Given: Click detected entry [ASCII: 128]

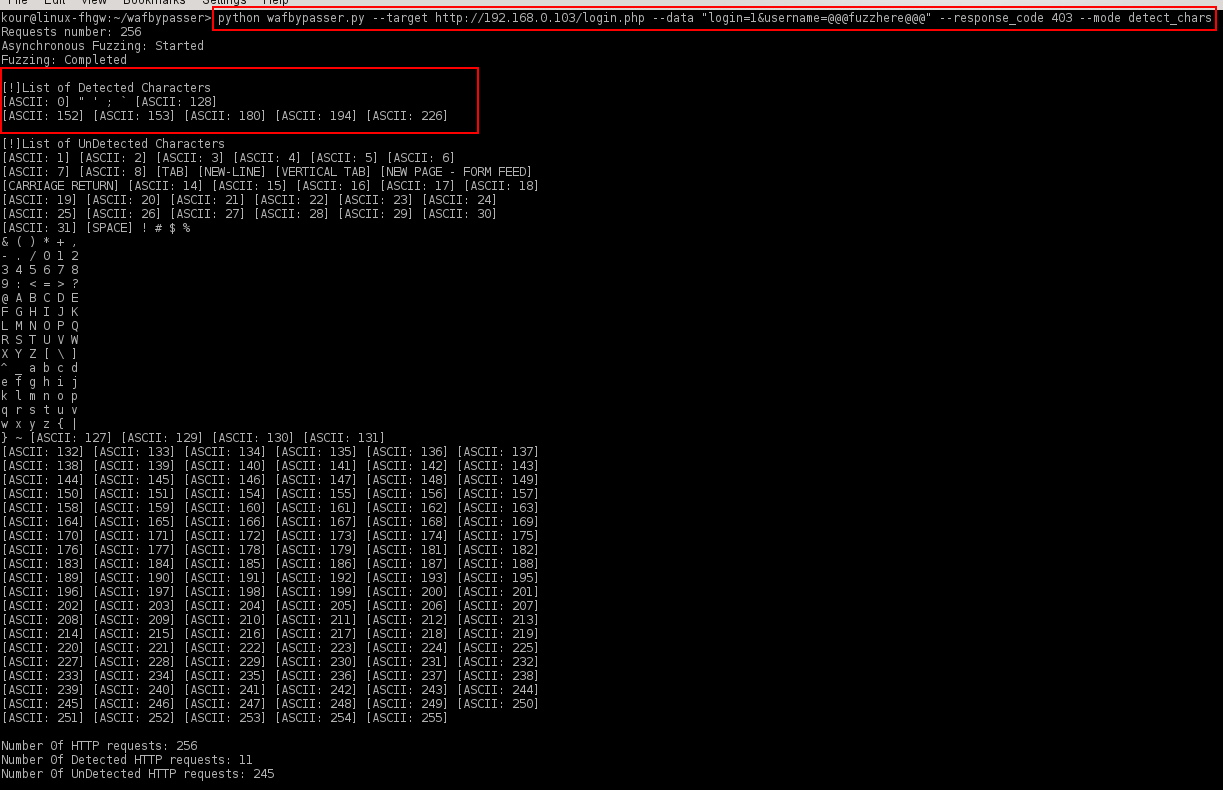Looking at the screenshot, I should (x=177, y=102).
